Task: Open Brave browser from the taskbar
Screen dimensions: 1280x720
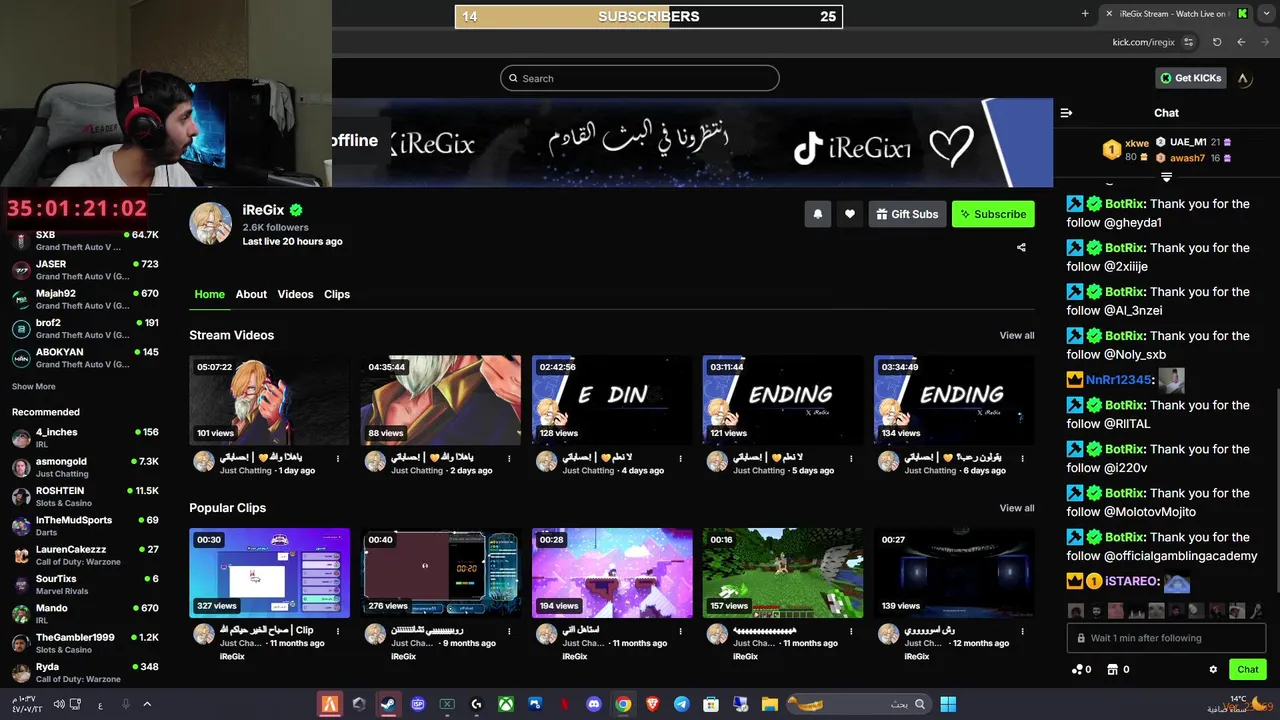Action: [653, 704]
